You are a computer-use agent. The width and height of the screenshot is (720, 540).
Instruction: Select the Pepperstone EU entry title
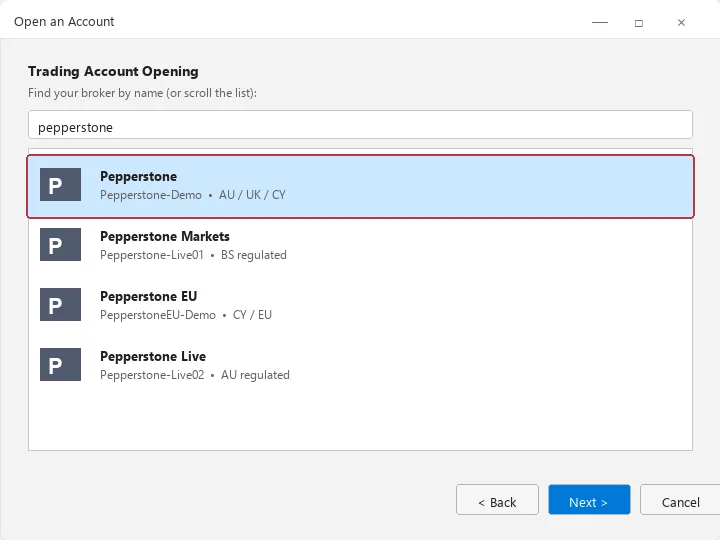[x=148, y=297]
